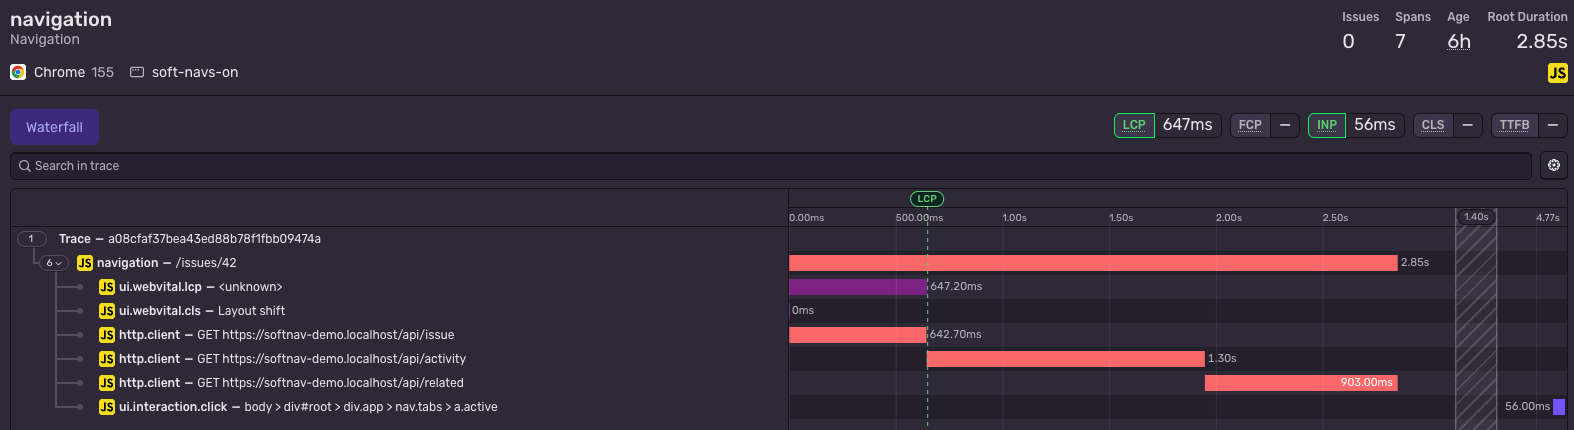The height and width of the screenshot is (430, 1574).
Task: Click the Root Duration 2.85s value
Action: point(1542,42)
